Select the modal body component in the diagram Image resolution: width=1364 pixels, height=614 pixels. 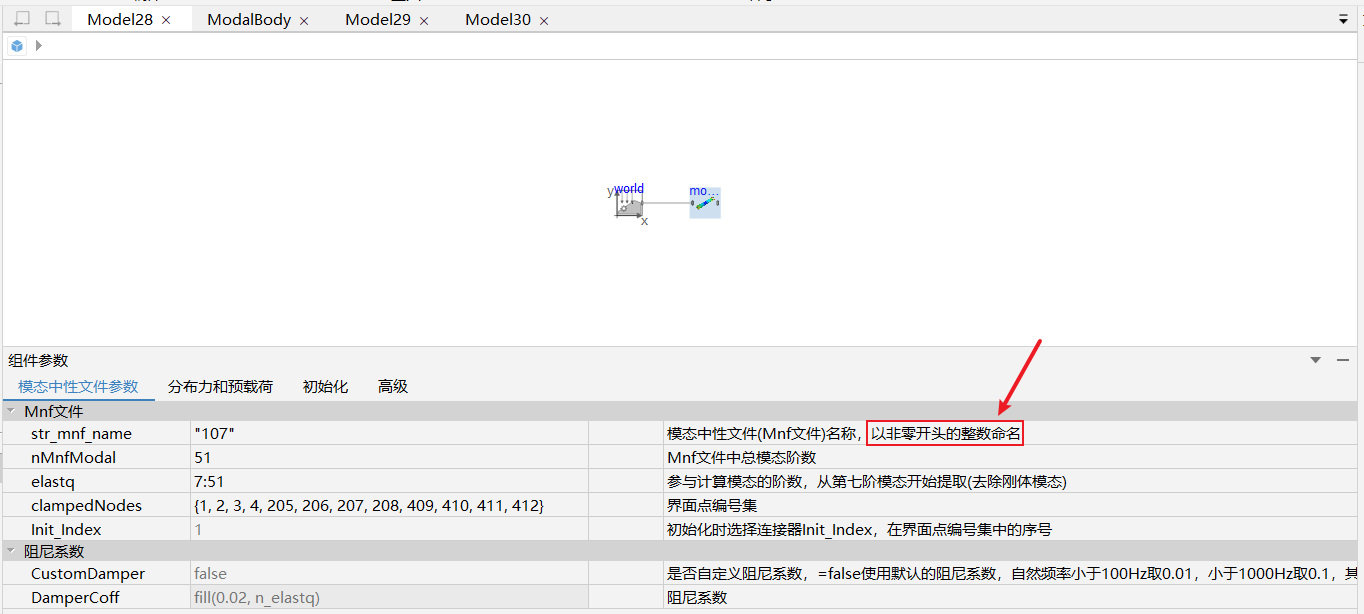(705, 203)
